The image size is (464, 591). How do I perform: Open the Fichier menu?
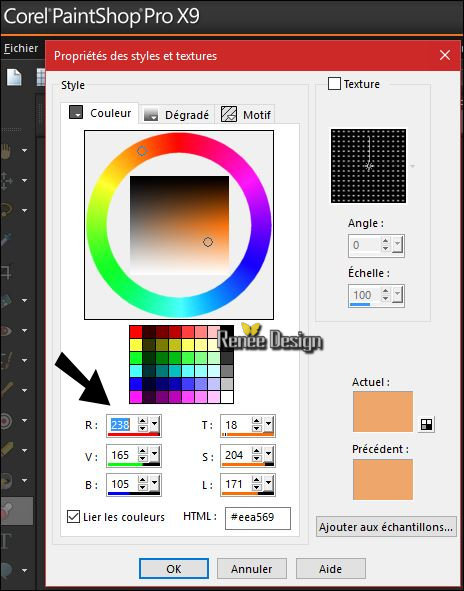(x=21, y=48)
